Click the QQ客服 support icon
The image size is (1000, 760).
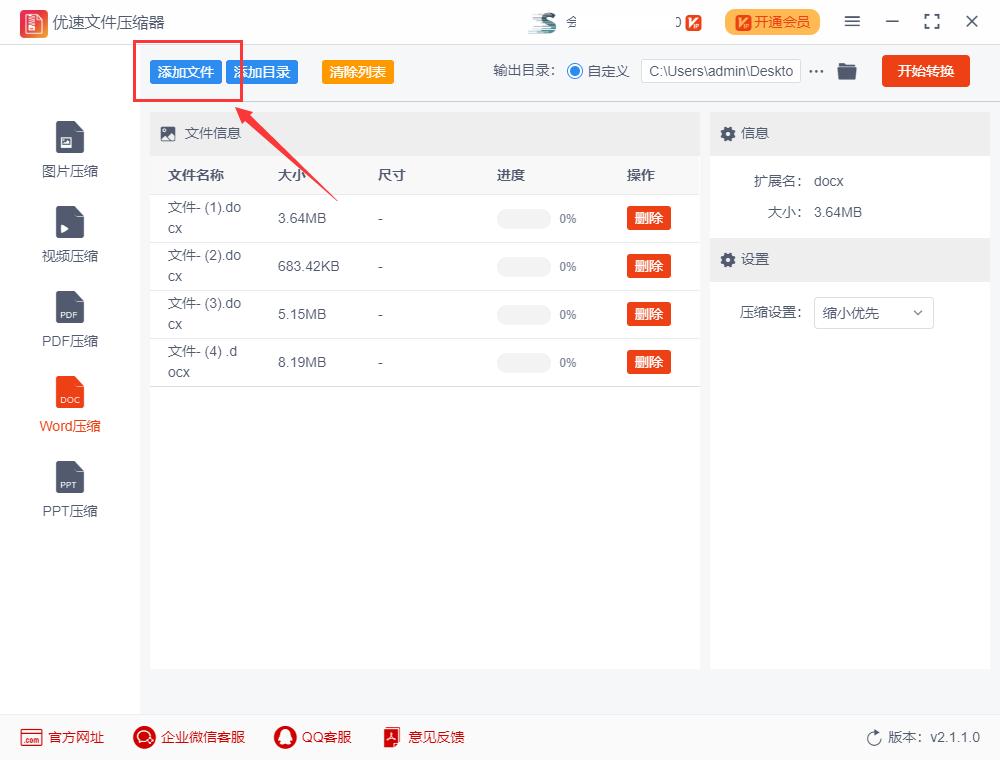(x=313, y=737)
